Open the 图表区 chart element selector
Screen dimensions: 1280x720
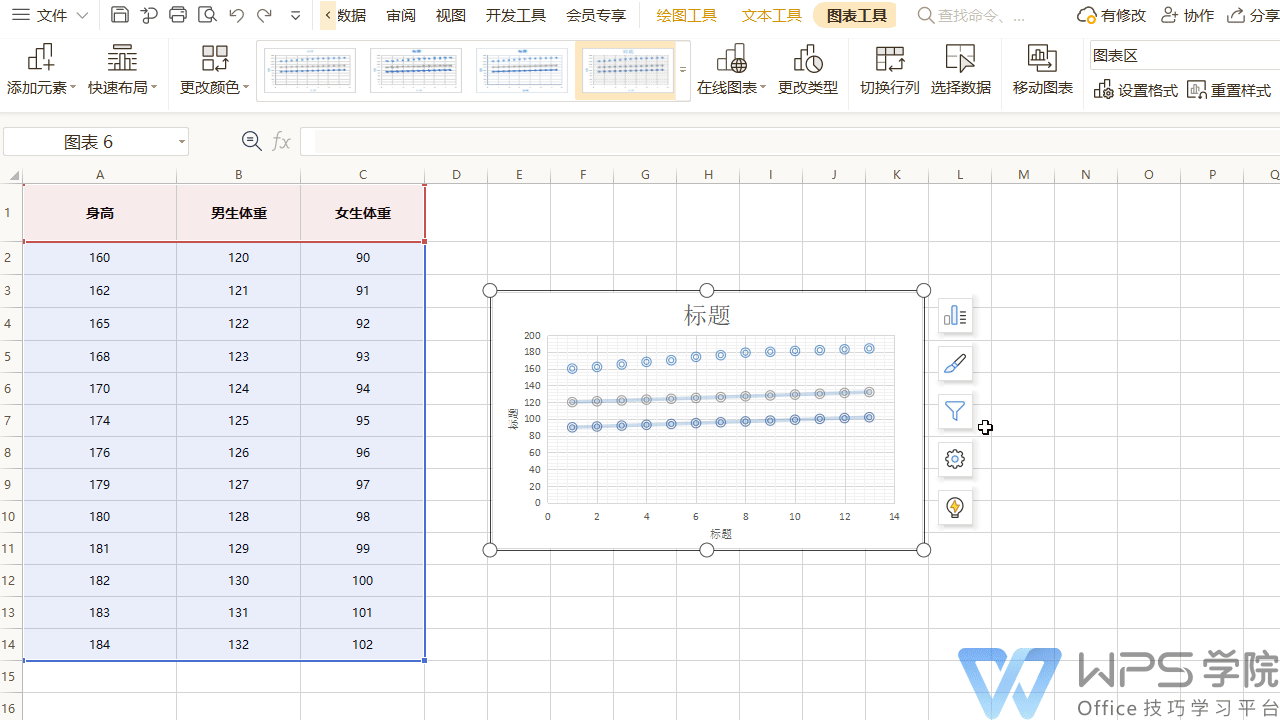[1184, 55]
